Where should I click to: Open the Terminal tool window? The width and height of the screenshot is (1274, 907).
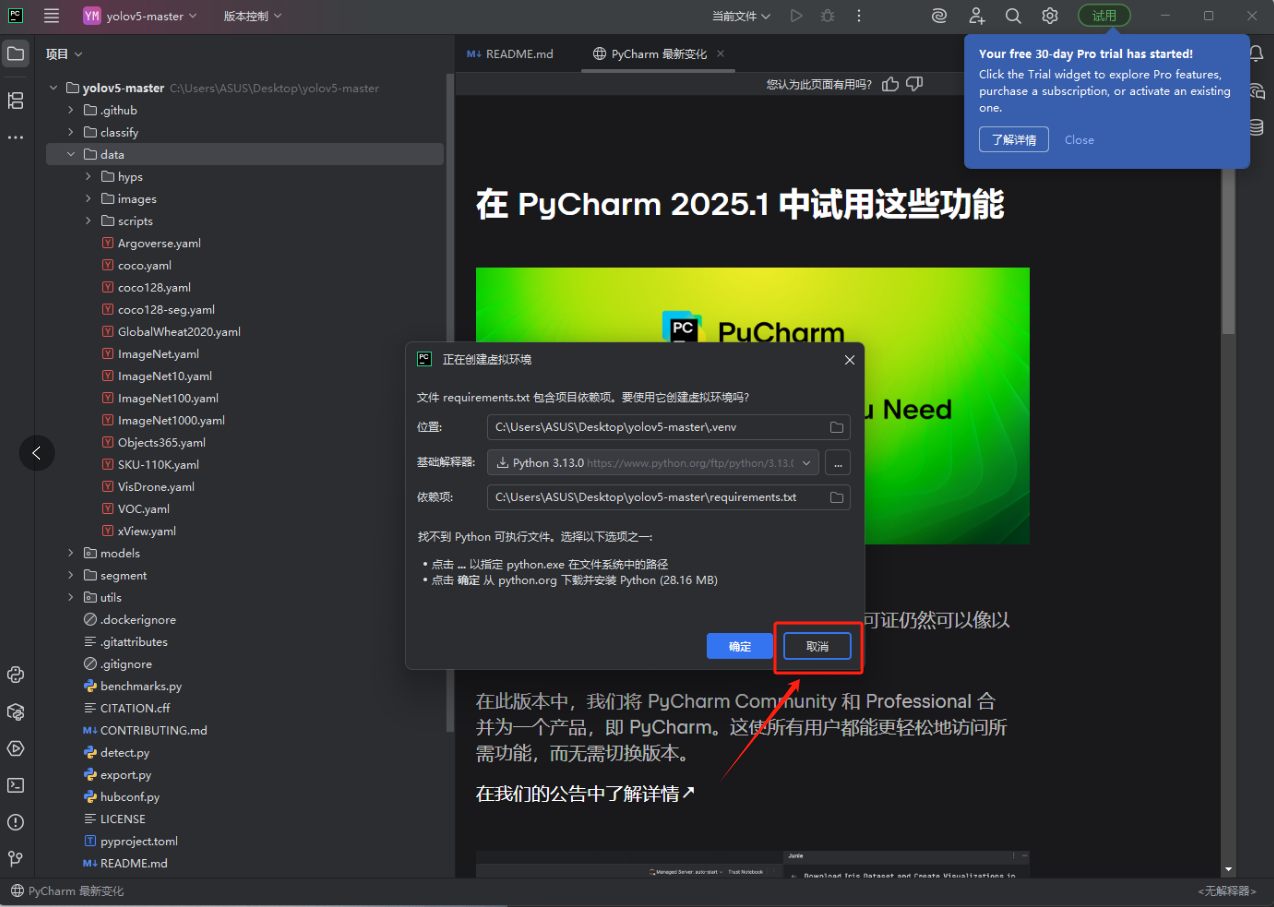(x=15, y=785)
